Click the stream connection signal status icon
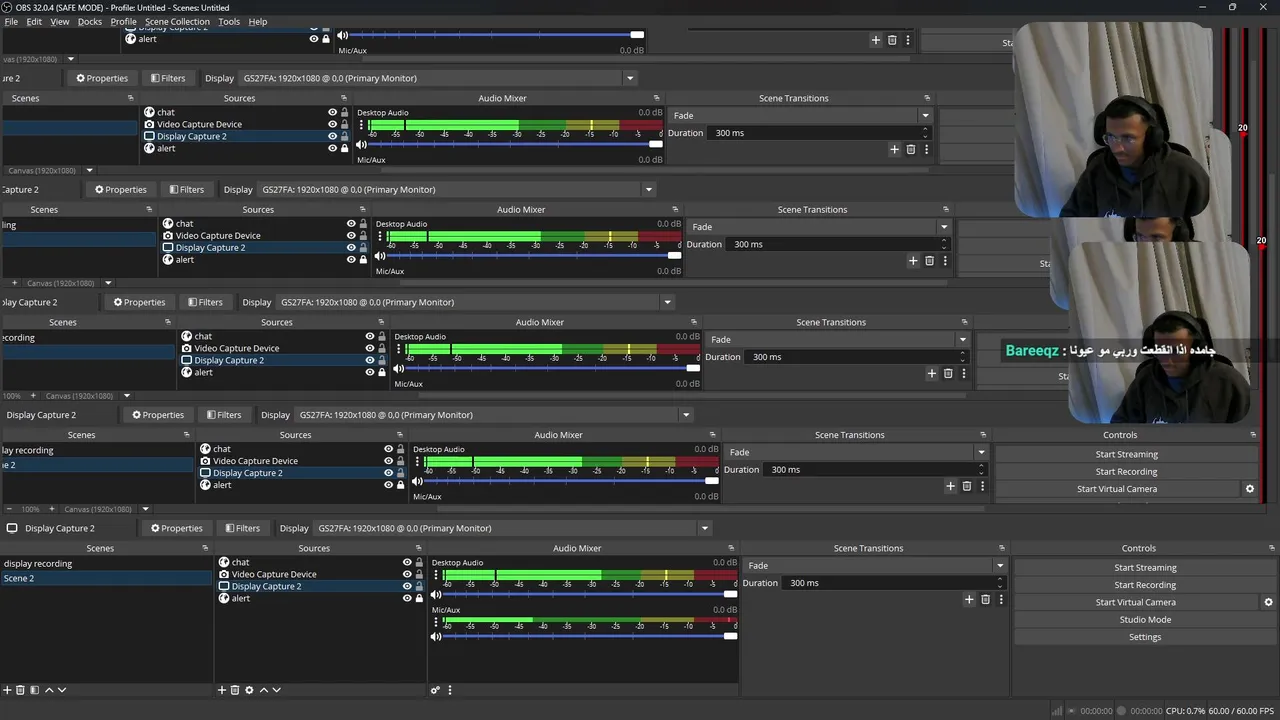This screenshot has width=1280, height=720. coord(1057,711)
